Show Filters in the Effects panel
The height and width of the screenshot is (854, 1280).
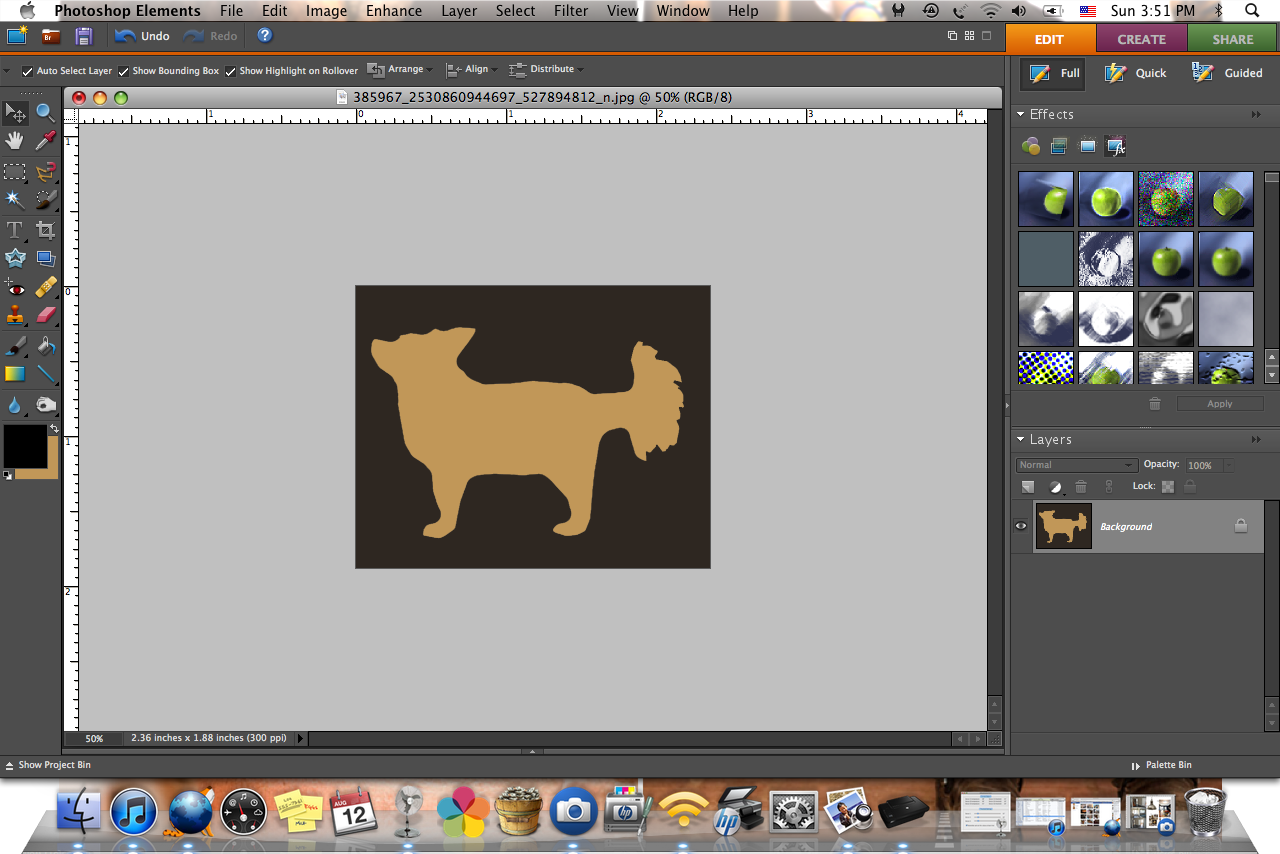coord(1031,147)
